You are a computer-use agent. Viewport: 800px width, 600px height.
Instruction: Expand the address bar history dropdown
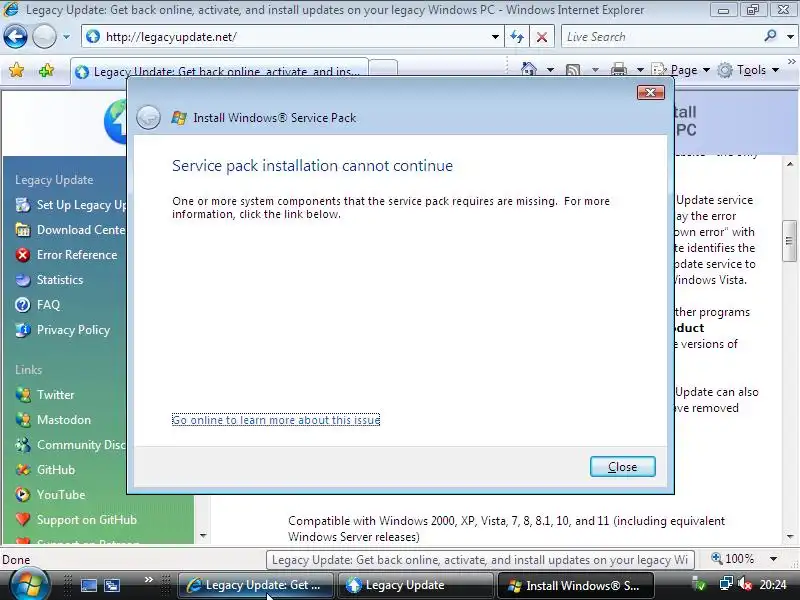495,37
